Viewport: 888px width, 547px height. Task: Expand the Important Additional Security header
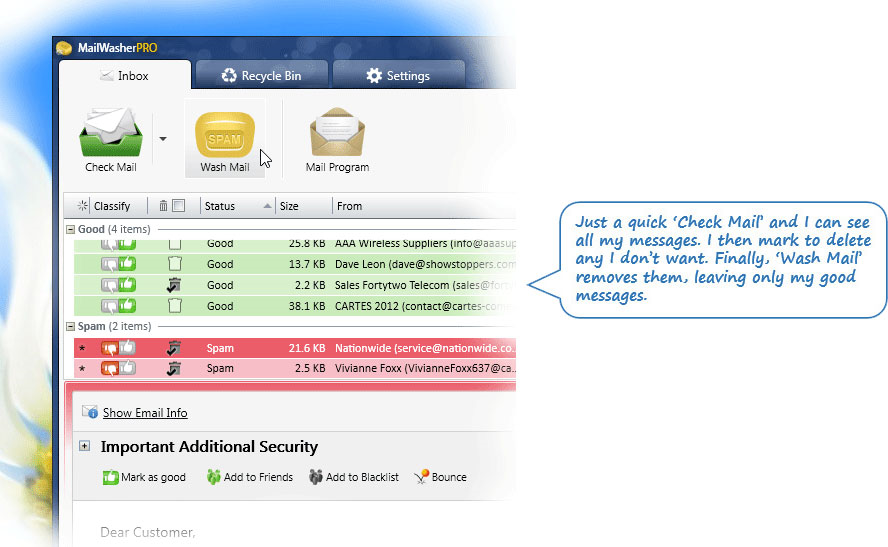[x=84, y=446]
